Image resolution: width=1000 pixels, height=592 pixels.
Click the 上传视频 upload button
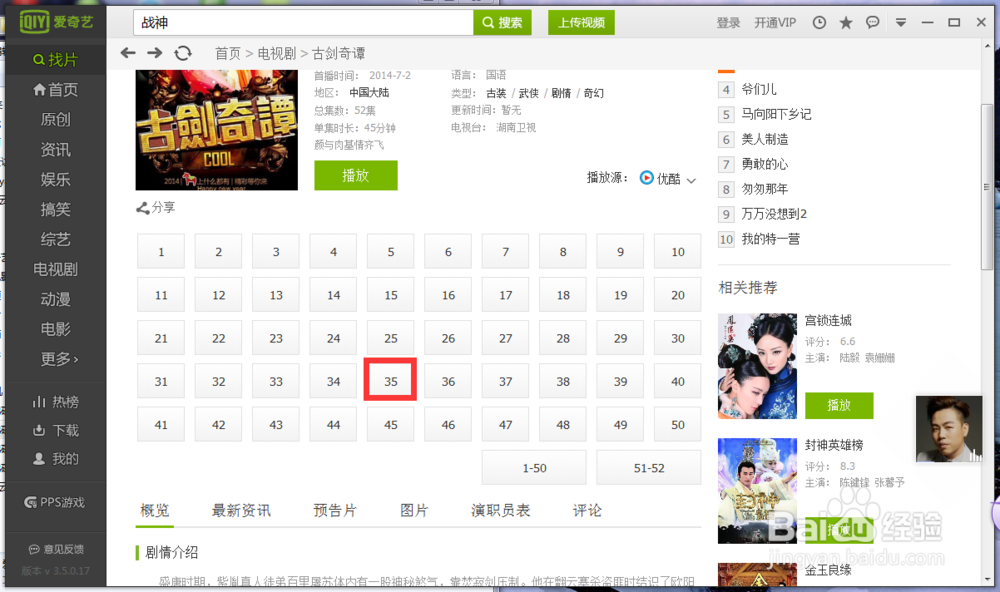[x=581, y=22]
